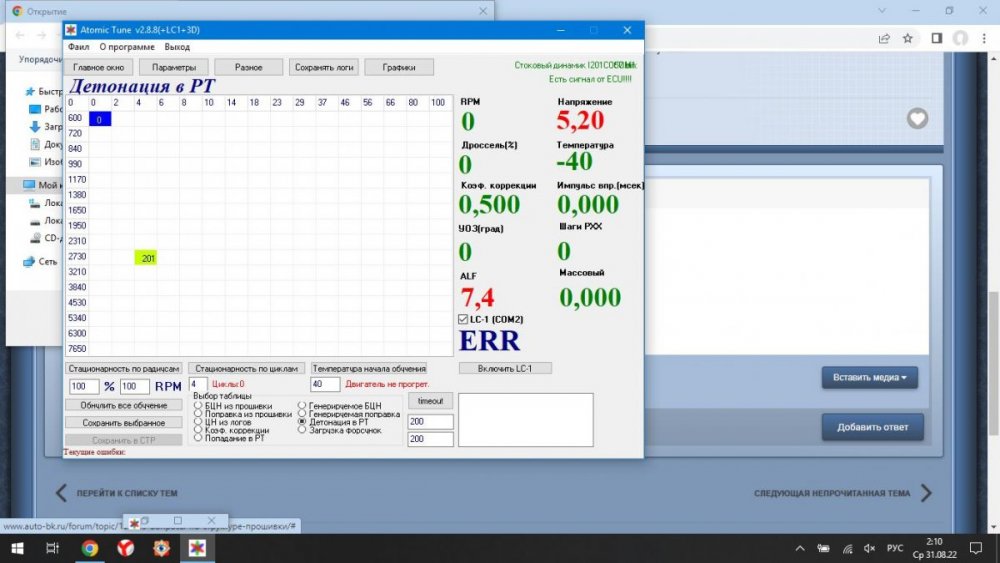
Task: Click the Atomic Tune title bar icon
Action: pyautogui.click(x=71, y=30)
